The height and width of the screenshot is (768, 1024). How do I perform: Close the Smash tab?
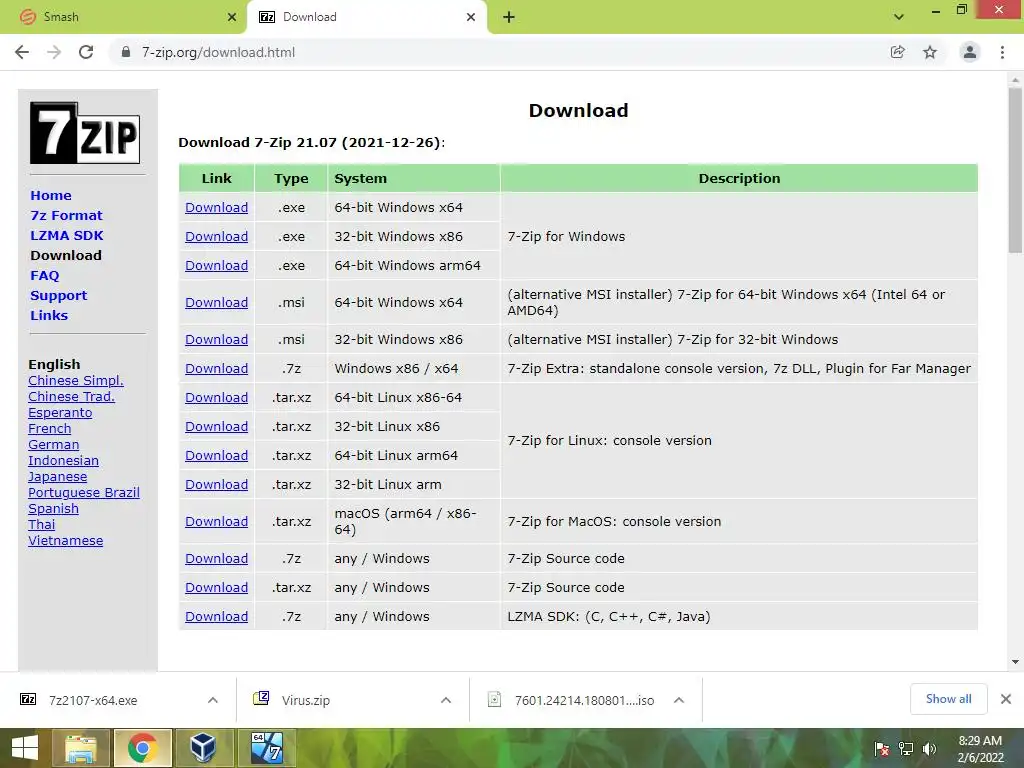click(232, 17)
